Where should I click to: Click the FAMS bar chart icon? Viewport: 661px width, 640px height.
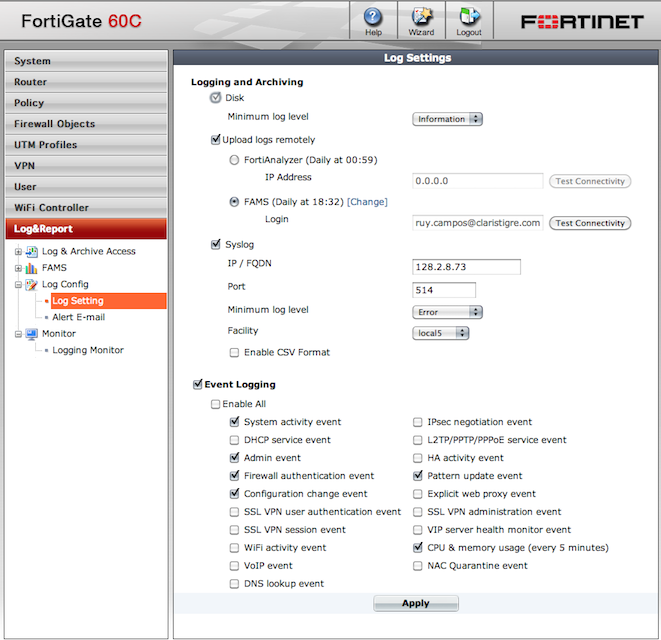(32, 268)
